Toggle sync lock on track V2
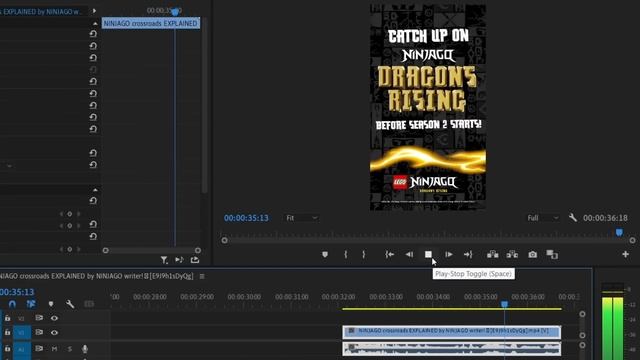Image resolution: width=640 pixels, height=360 pixels. (39, 318)
